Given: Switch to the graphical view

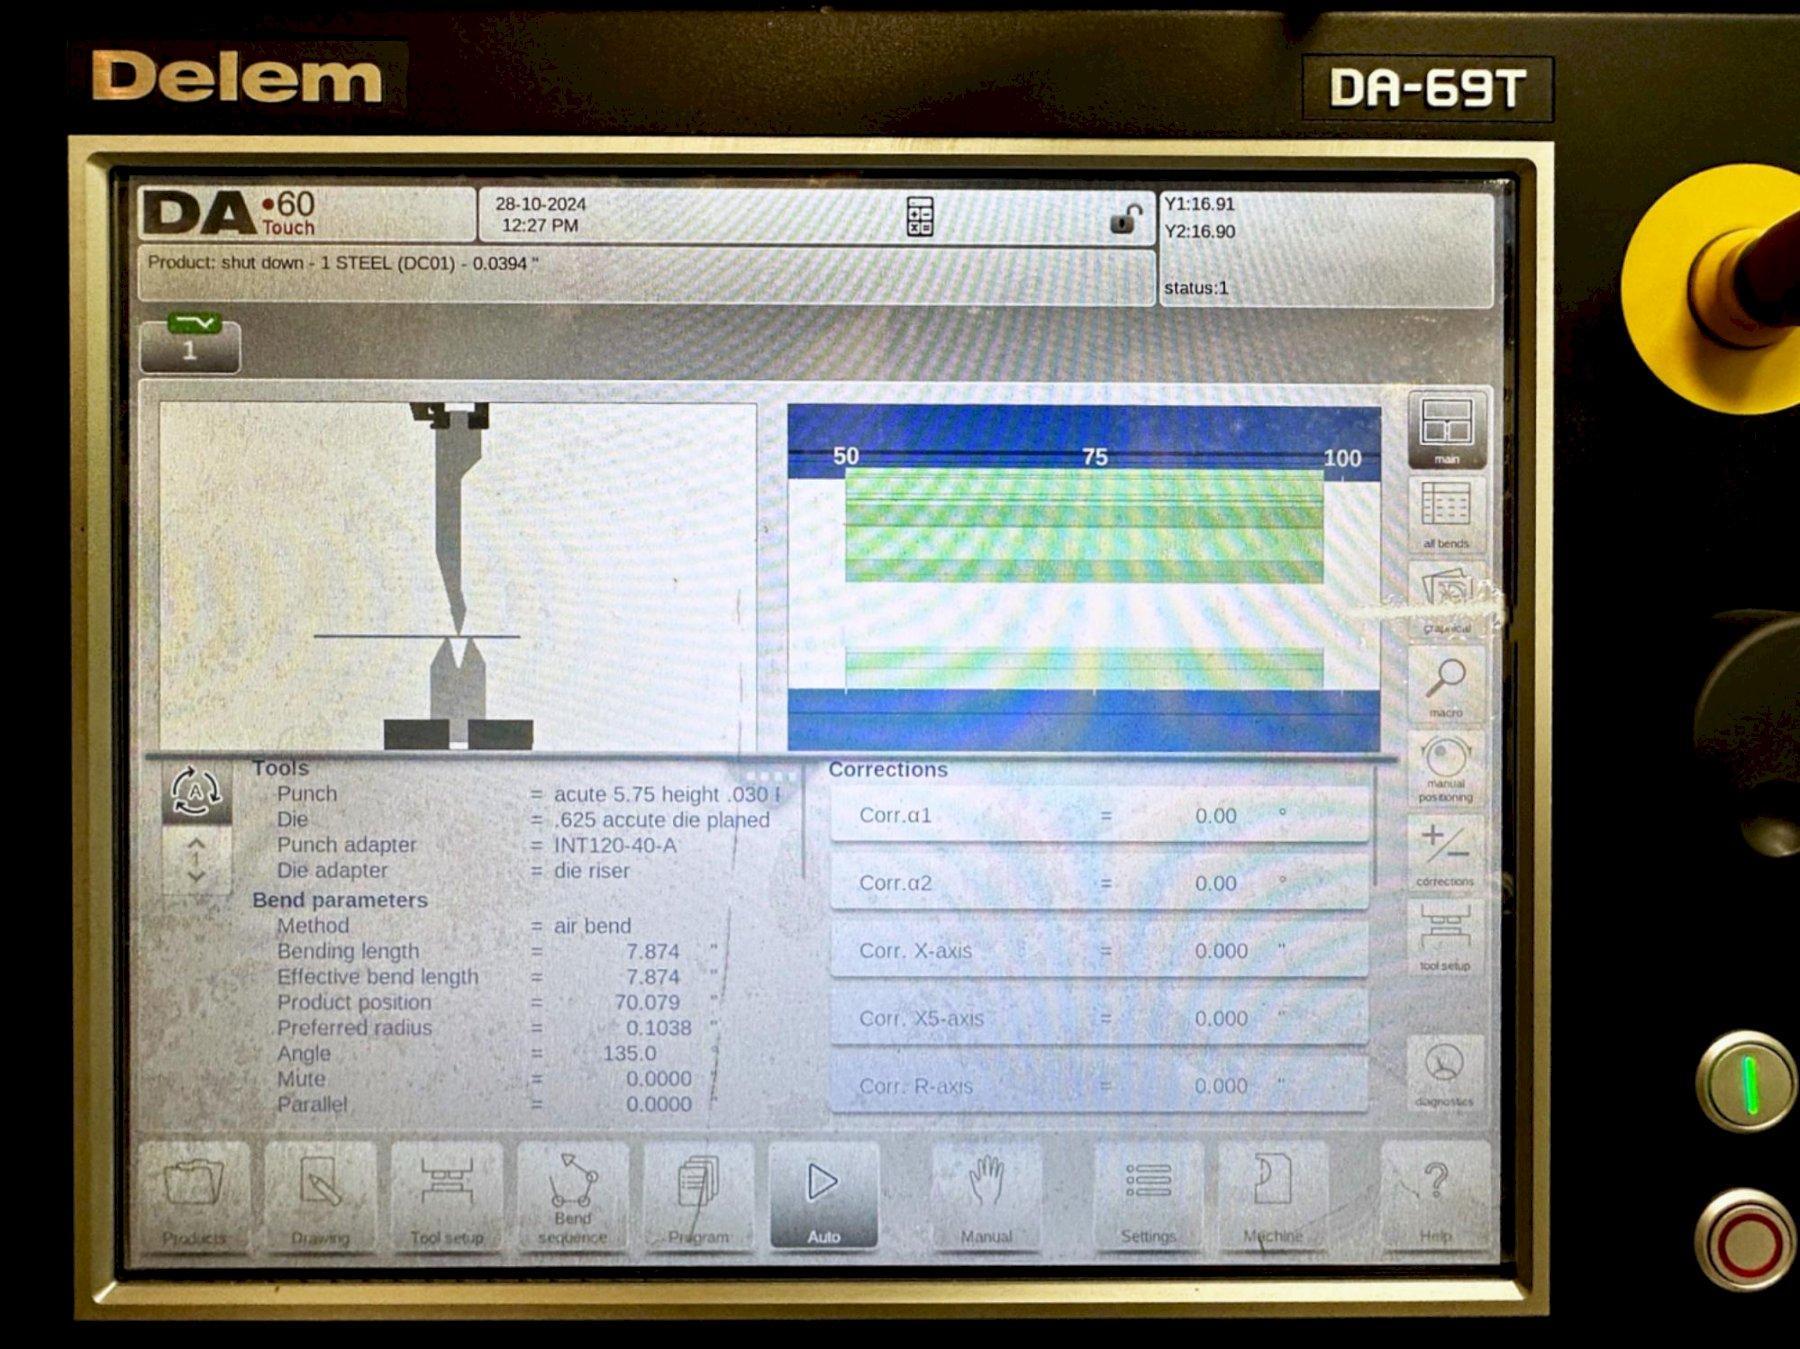Looking at the screenshot, I should [1446, 599].
